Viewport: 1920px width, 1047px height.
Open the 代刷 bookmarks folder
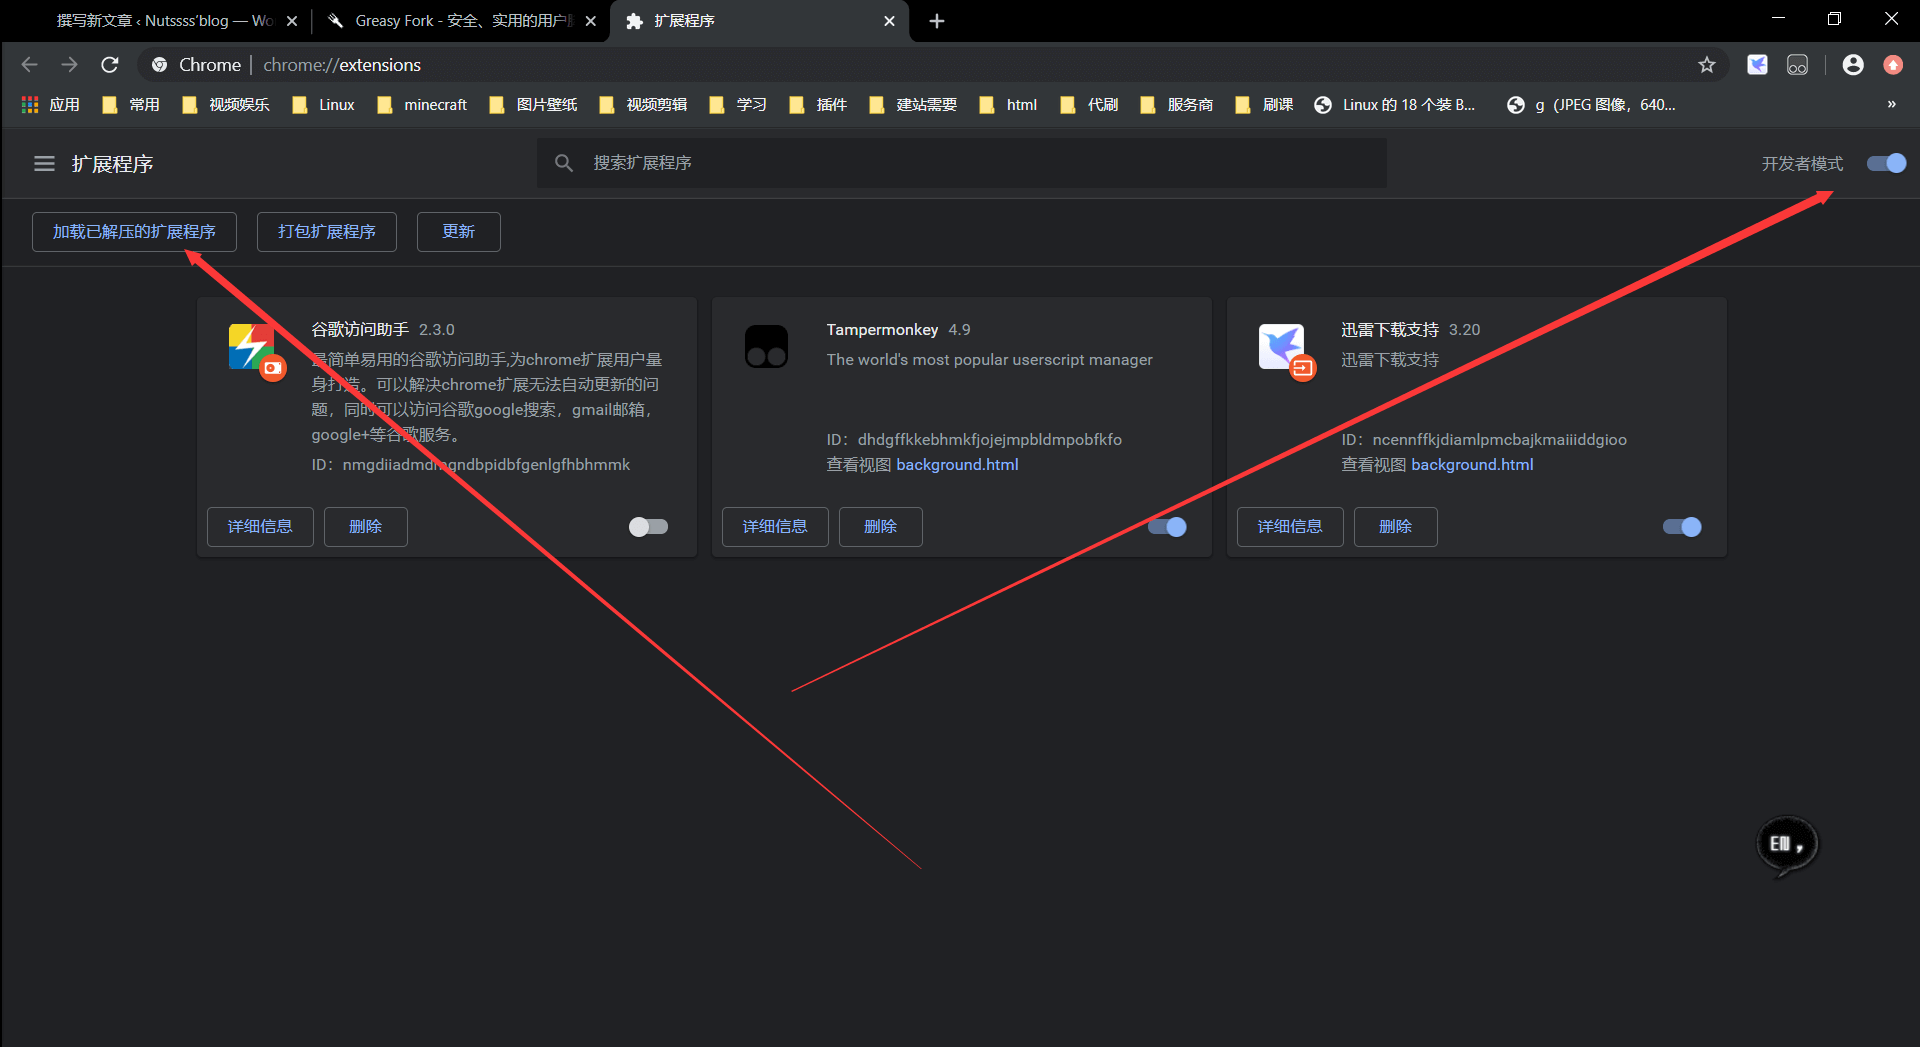tap(1089, 105)
